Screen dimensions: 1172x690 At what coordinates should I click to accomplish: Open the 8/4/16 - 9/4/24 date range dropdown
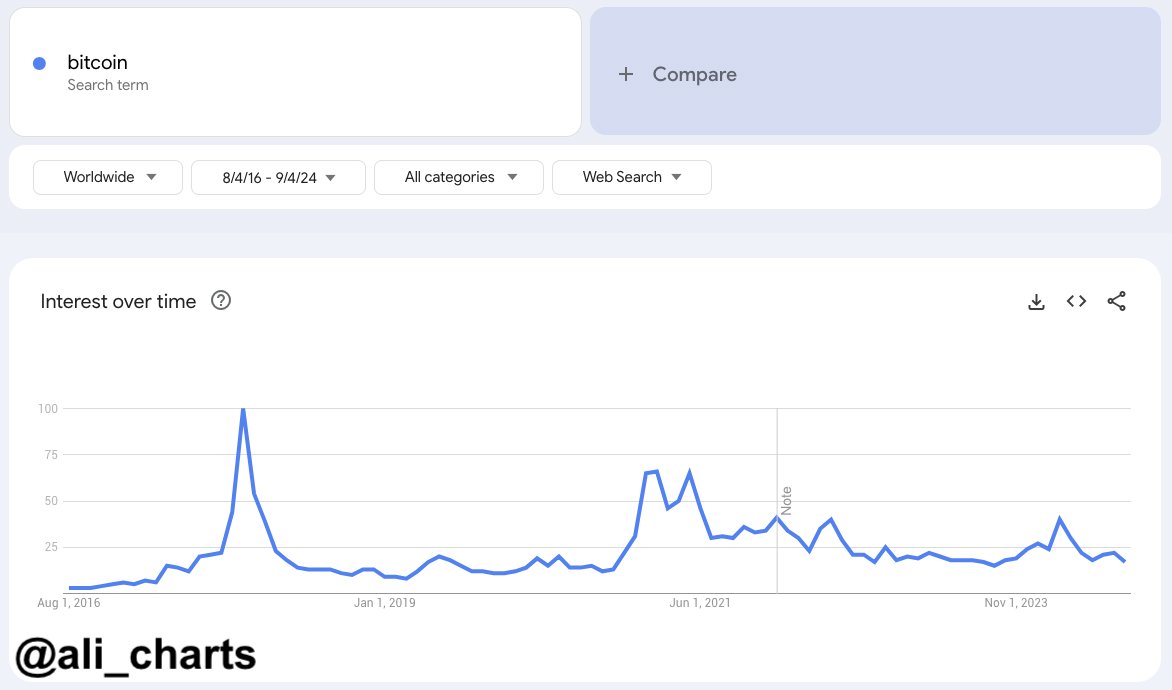click(278, 177)
